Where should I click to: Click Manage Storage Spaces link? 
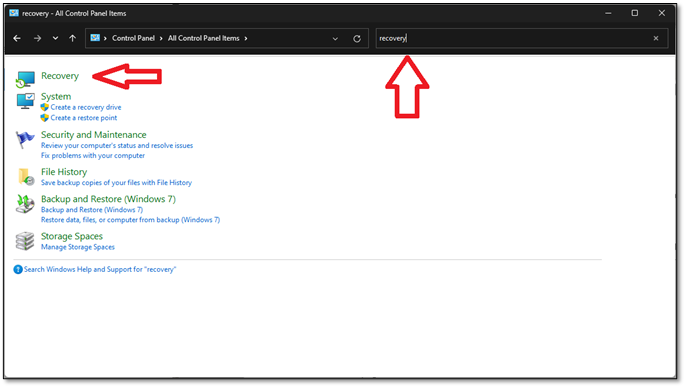[x=78, y=247]
